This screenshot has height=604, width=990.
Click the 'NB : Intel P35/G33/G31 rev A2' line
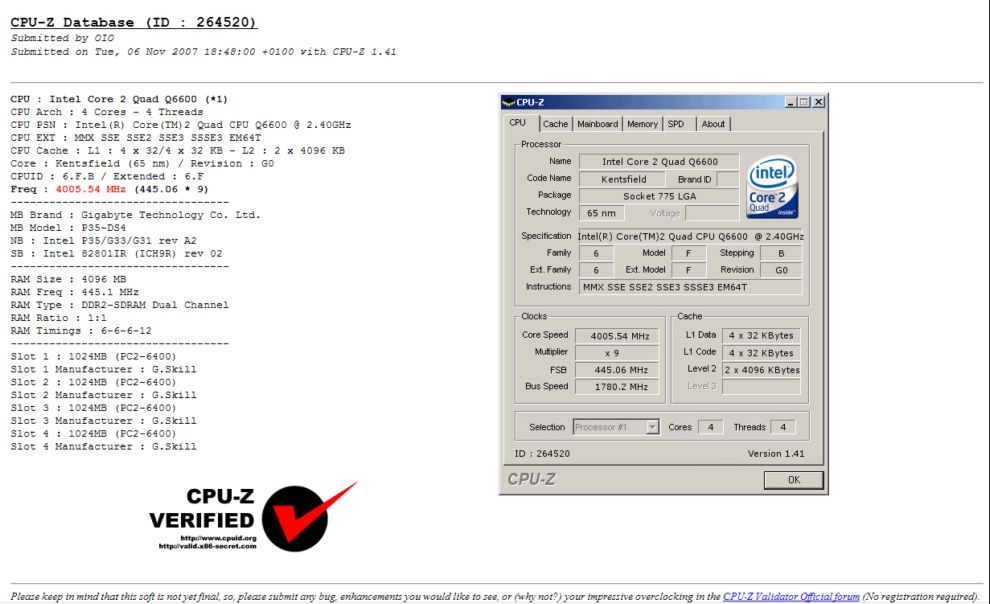click(x=104, y=241)
